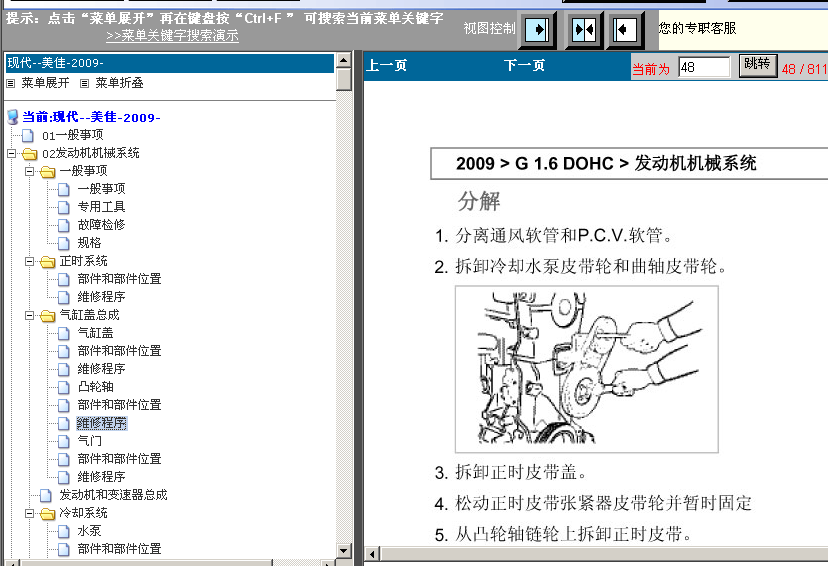Image resolution: width=828 pixels, height=566 pixels.
Task: Click 菜单展开 to expand all menus
Action: 45,83
